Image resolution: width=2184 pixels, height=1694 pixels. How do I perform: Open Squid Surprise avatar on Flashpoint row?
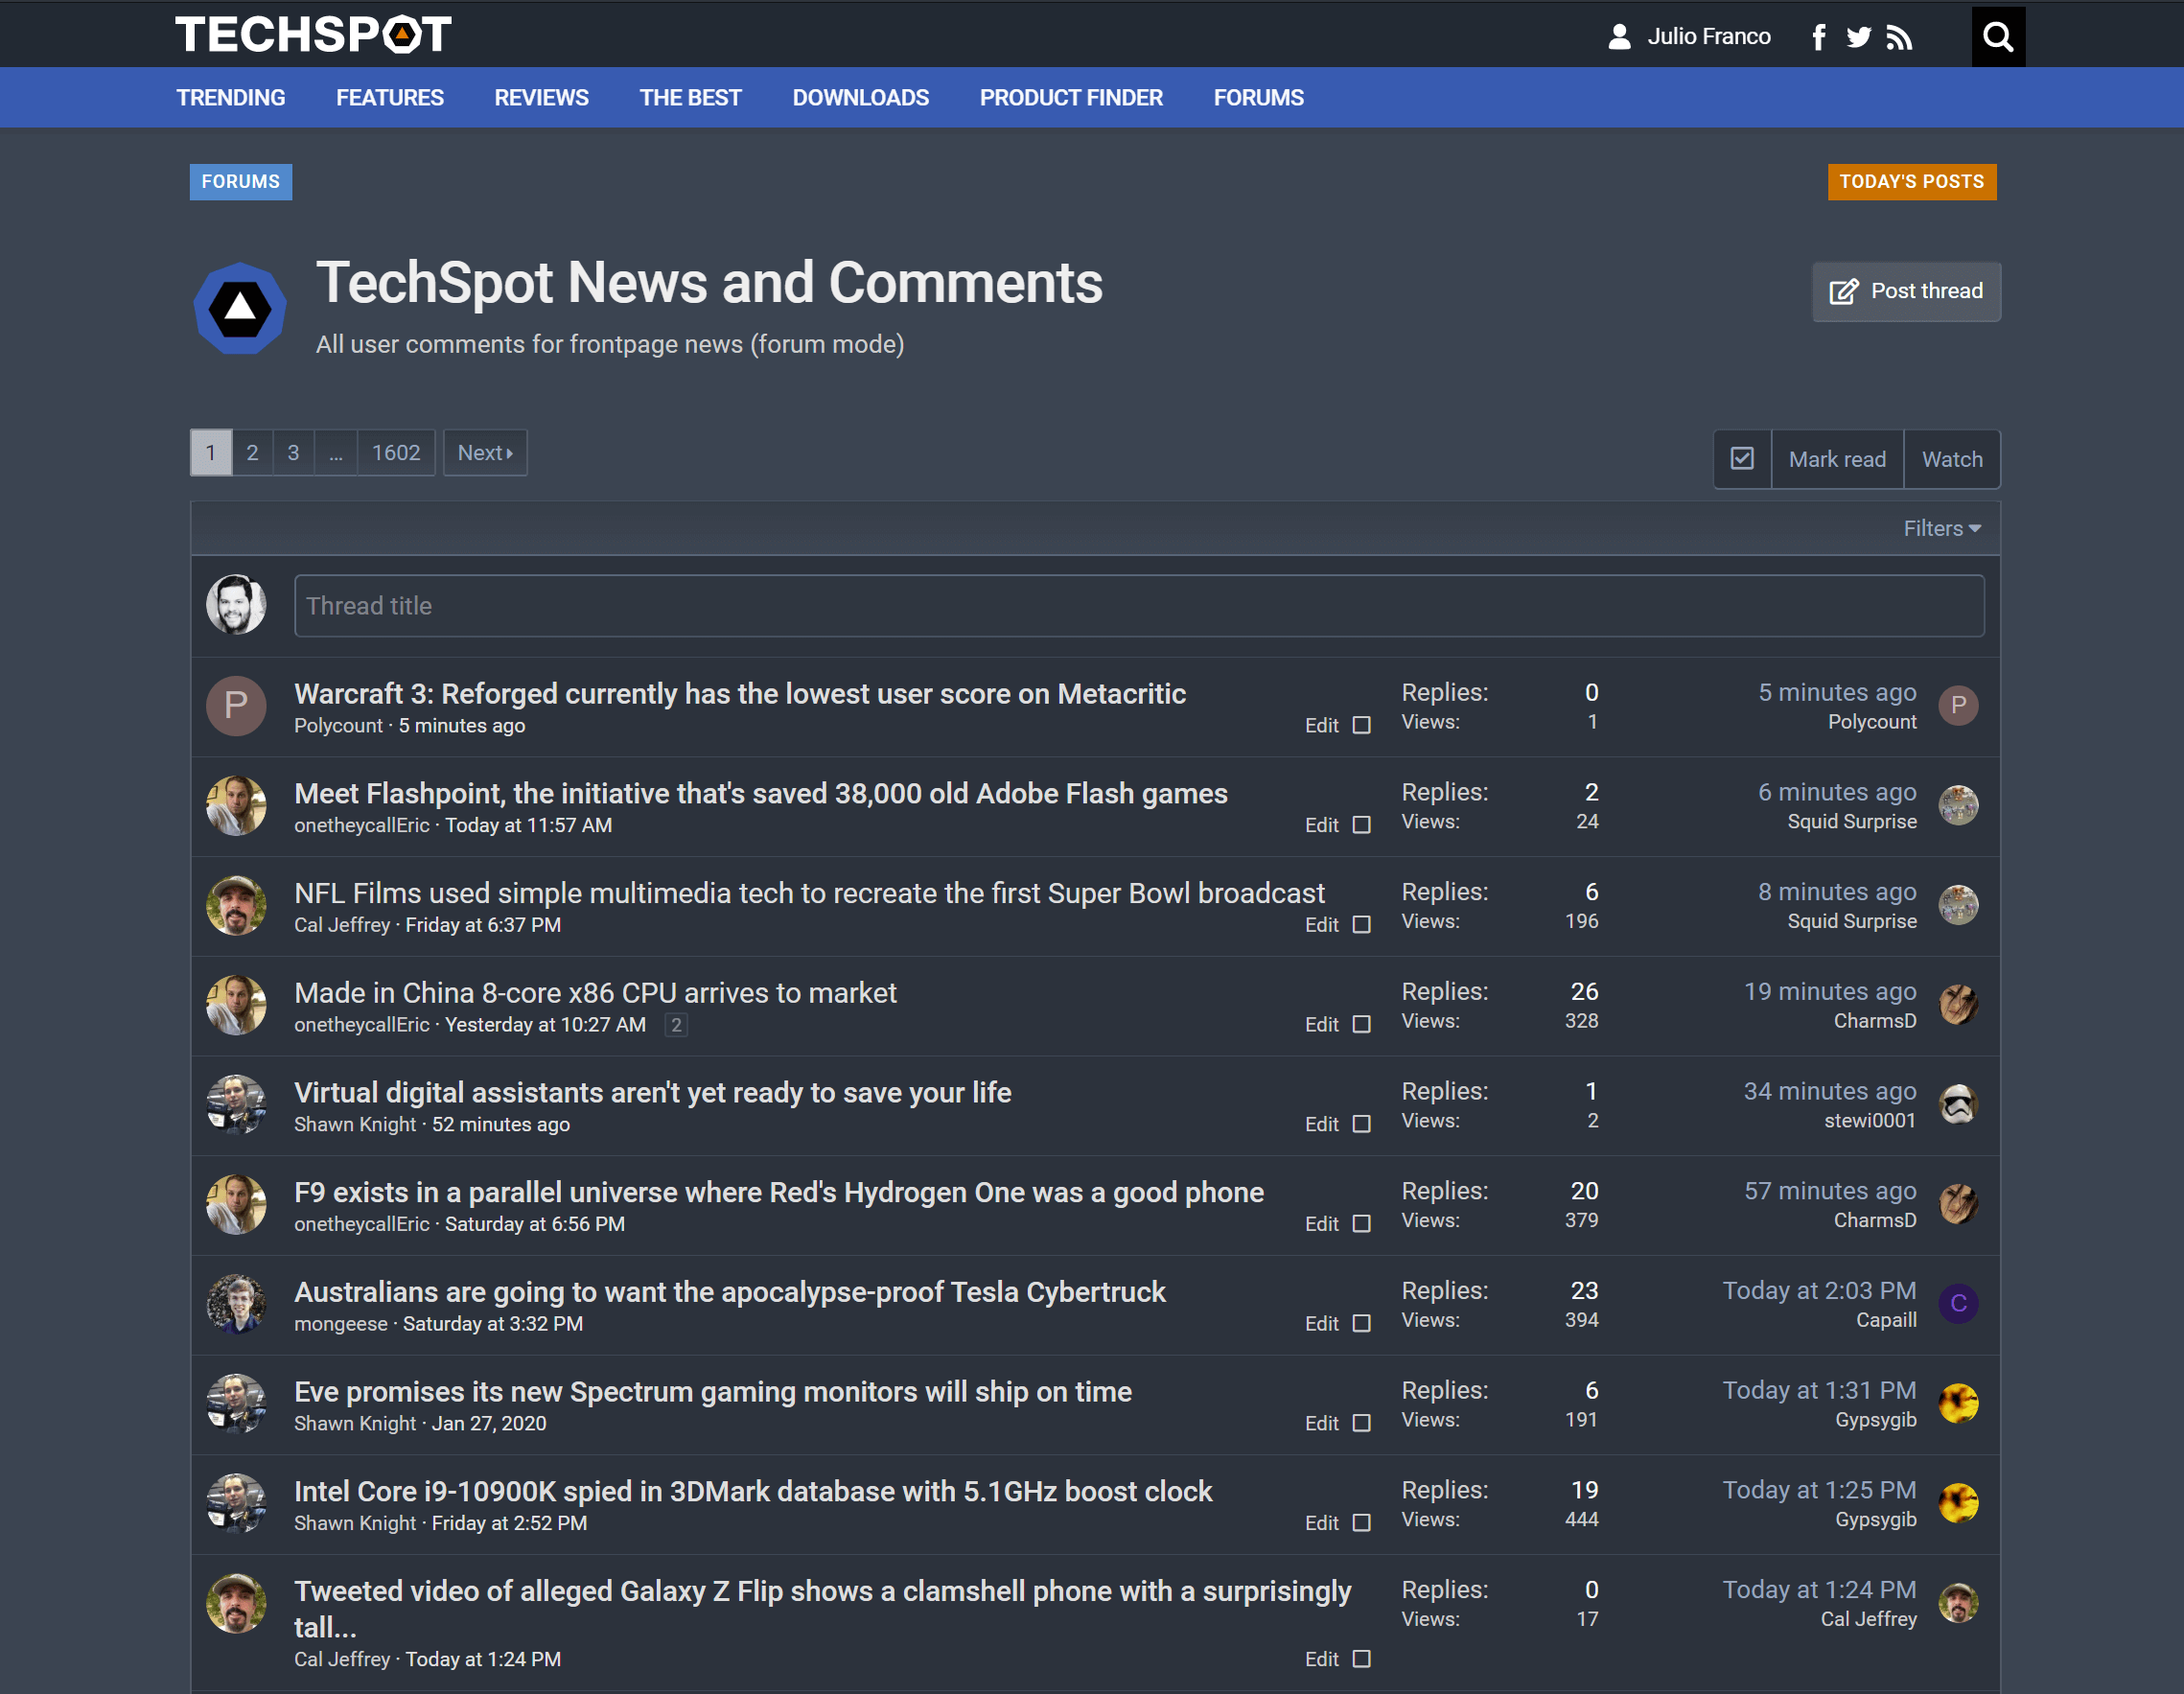point(1958,805)
